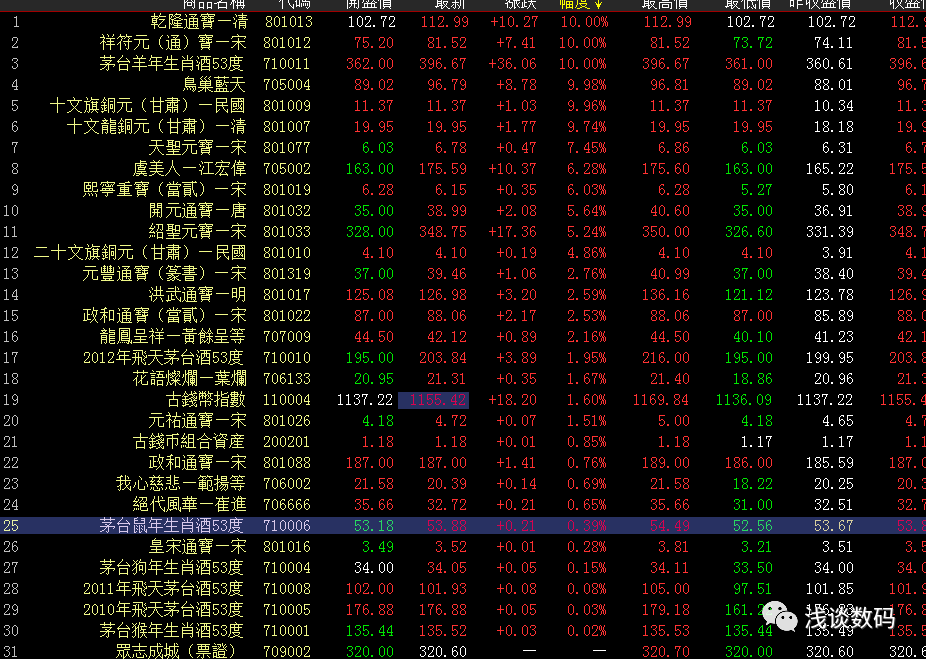926x659 pixels.
Task: Choose the 十文龍銅元(甘肅)一清 row
Action: [x=156, y=127]
